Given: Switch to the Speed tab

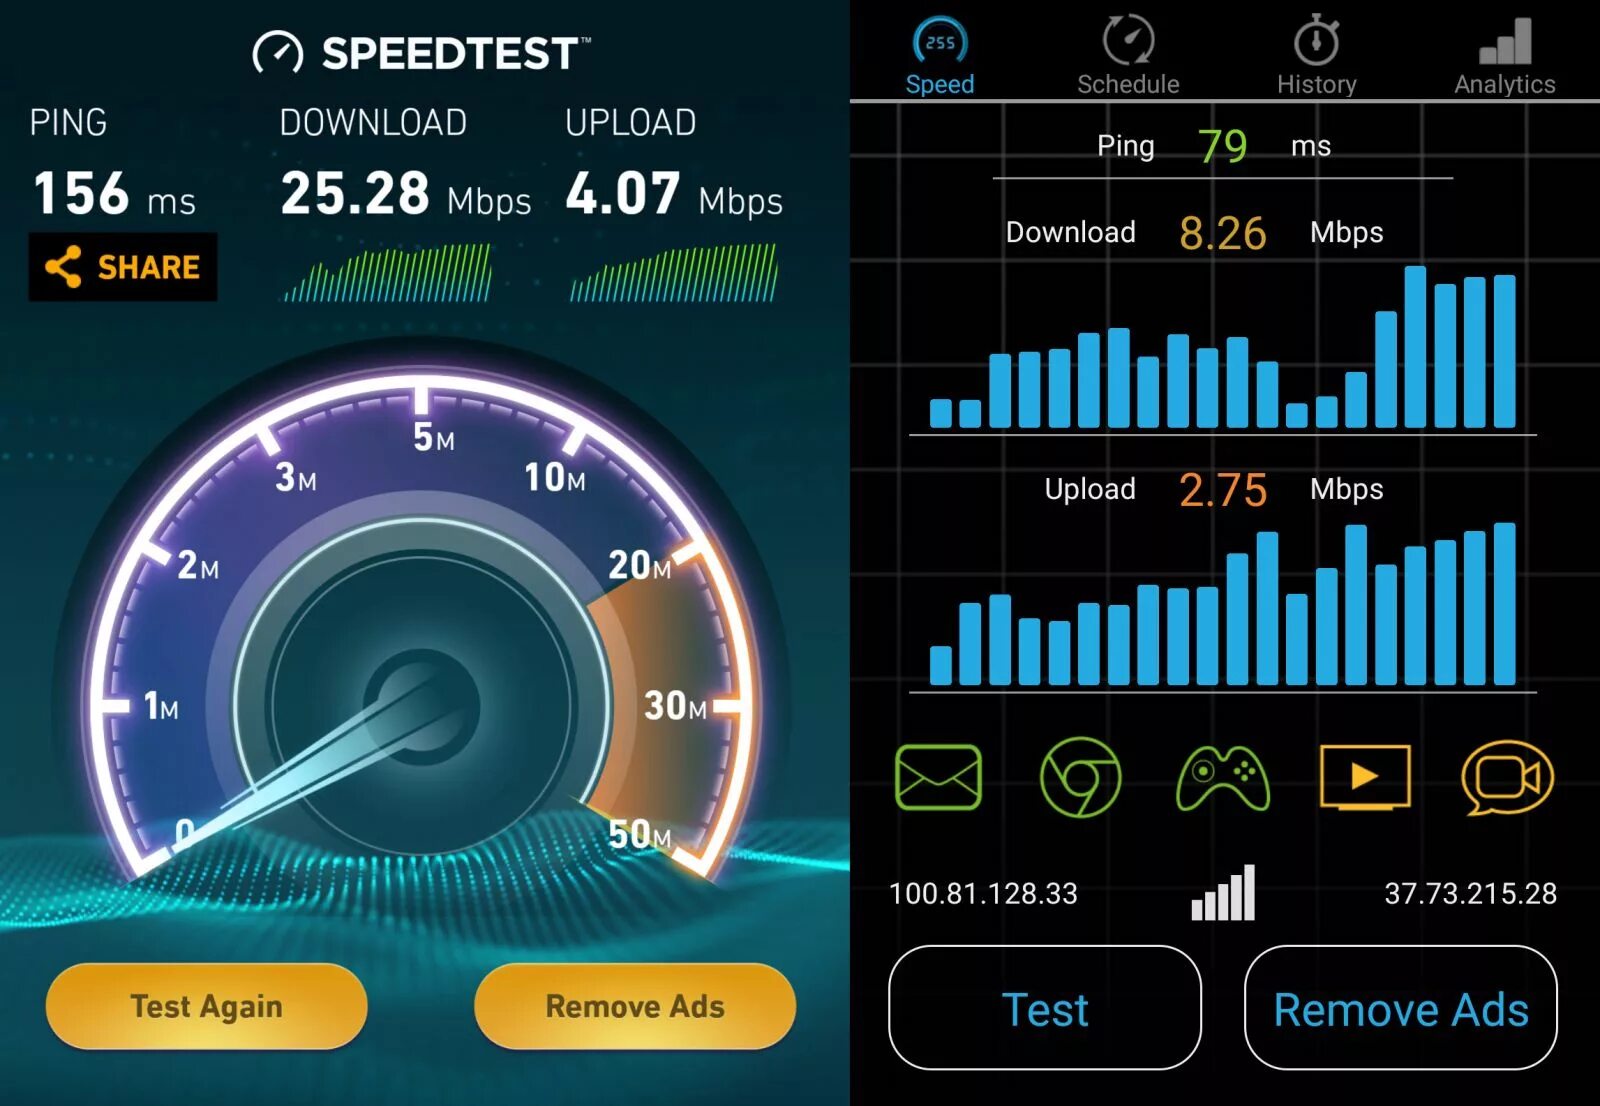Looking at the screenshot, I should (x=940, y=55).
